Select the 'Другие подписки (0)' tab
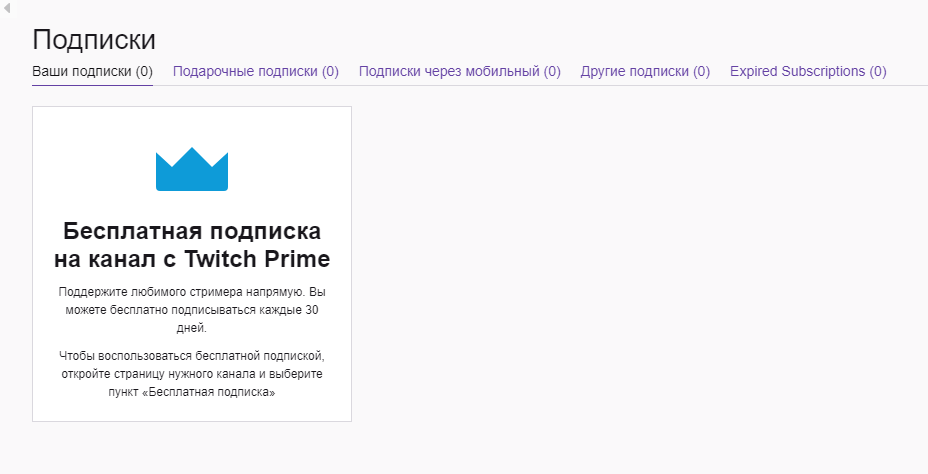Screen dimensions: 928x474 (x=645, y=72)
